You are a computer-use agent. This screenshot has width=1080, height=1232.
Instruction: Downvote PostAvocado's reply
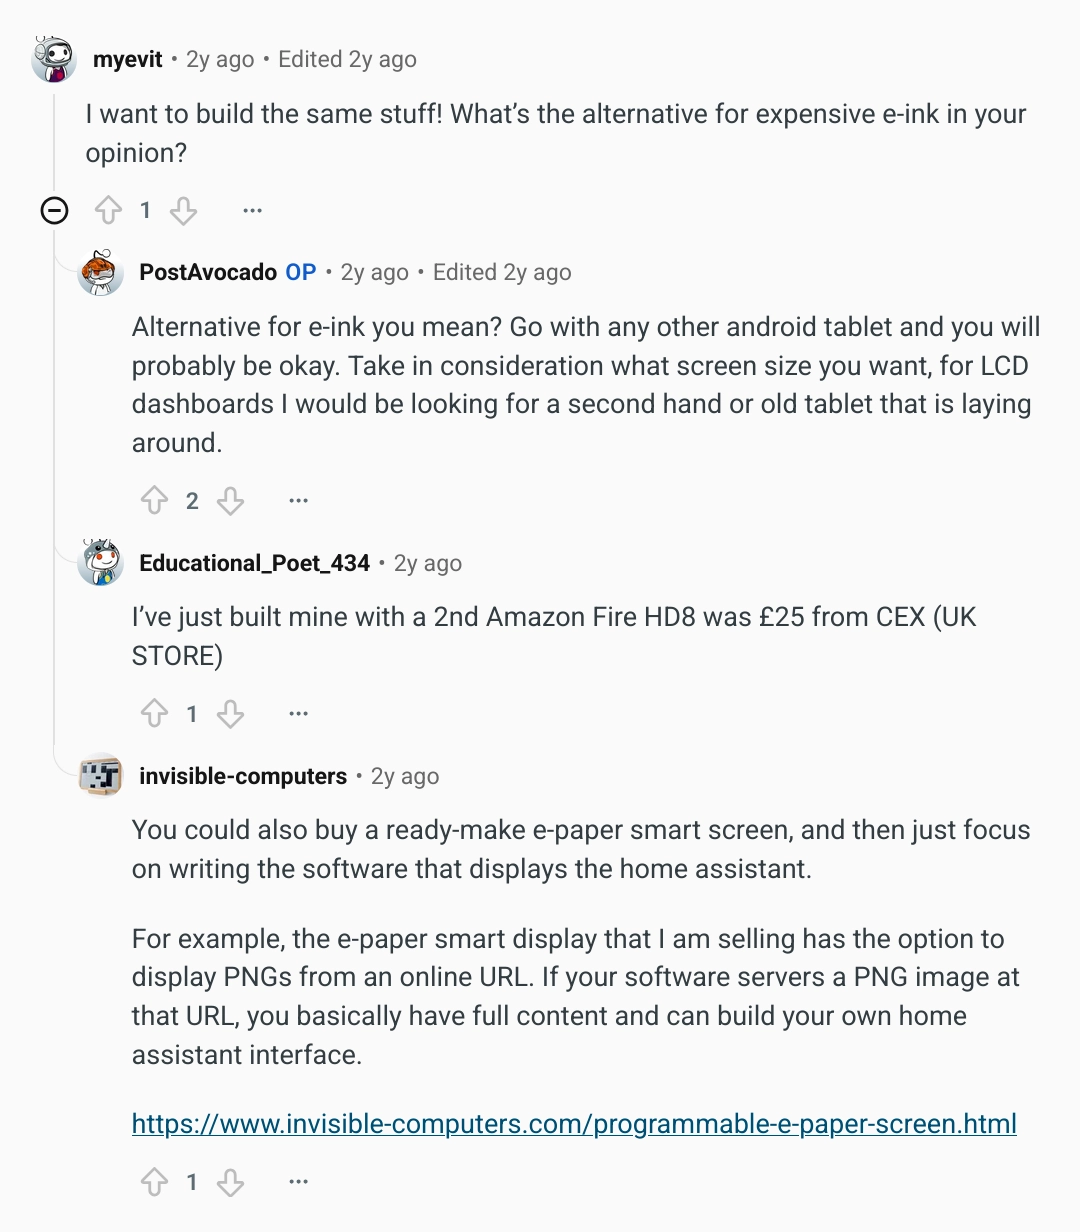click(x=230, y=501)
